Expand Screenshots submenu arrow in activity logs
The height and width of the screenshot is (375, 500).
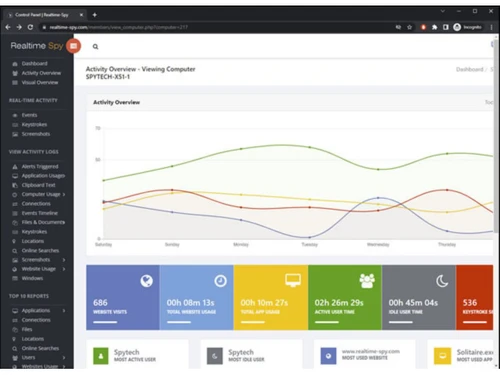click(x=64, y=260)
